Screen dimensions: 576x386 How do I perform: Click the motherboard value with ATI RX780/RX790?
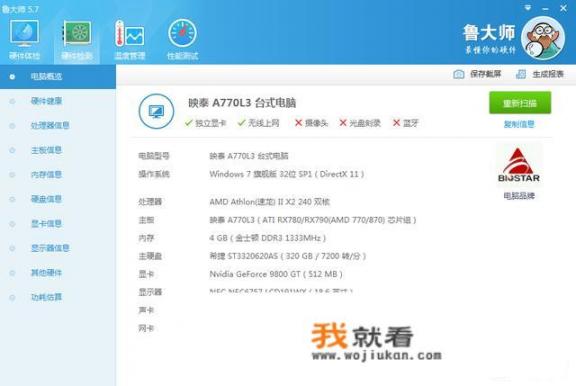[313, 220]
